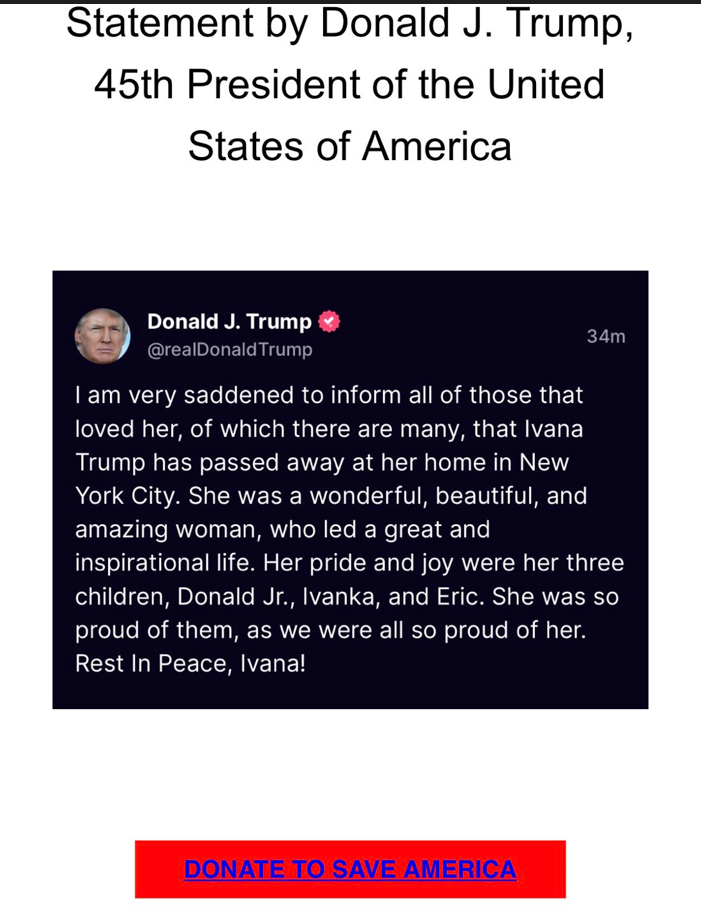Select the 'Trump has passed away at her home' line
This screenshot has width=701, height=924.
coord(322,462)
